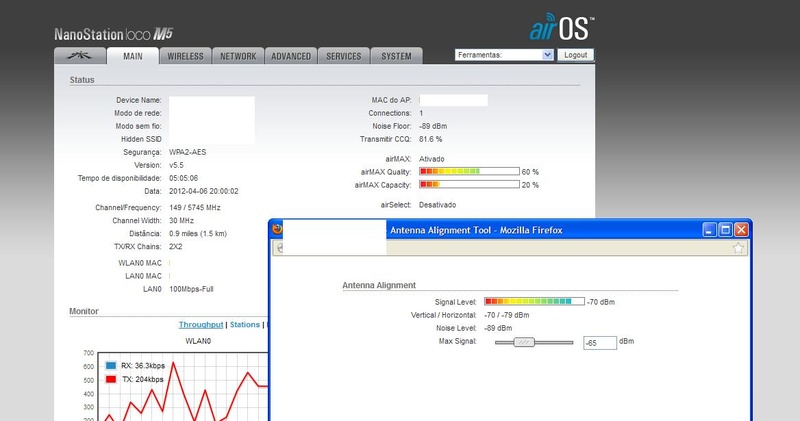Select the airMAX status Ativado
Viewport: 800px width, 421px height.
coord(432,159)
